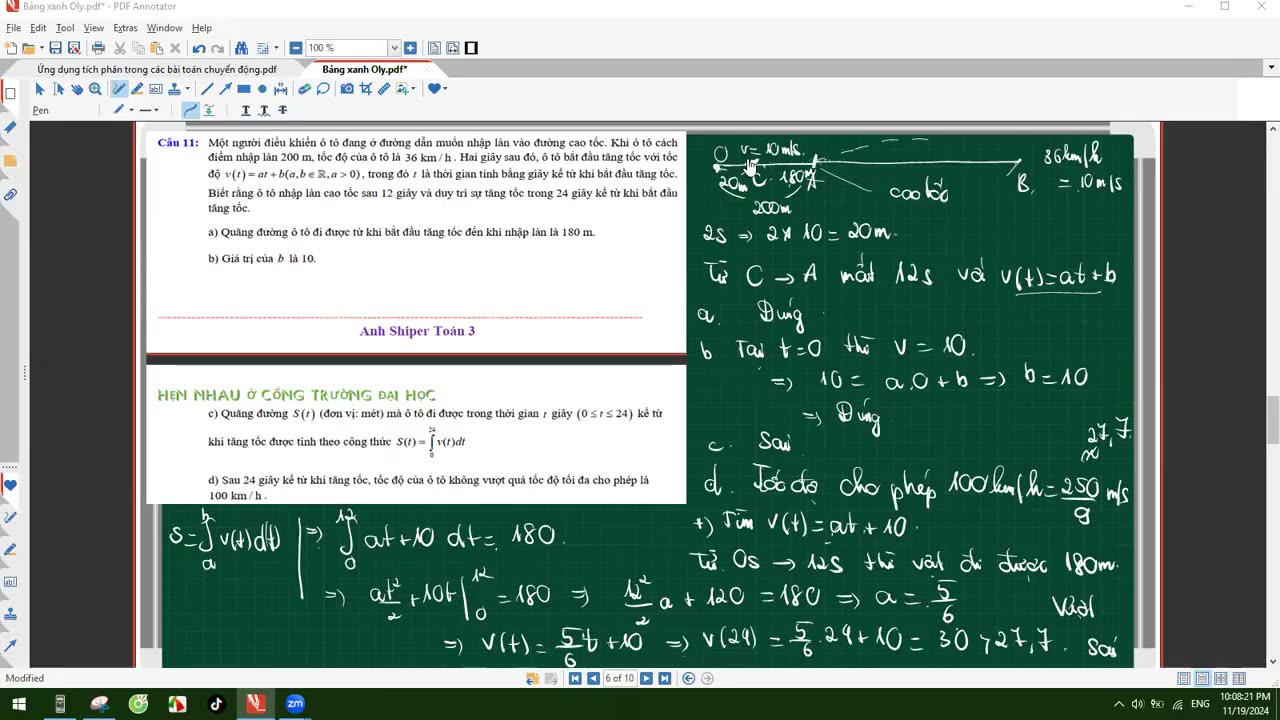
Task: Click the Redo arrow icon
Action: click(217, 48)
